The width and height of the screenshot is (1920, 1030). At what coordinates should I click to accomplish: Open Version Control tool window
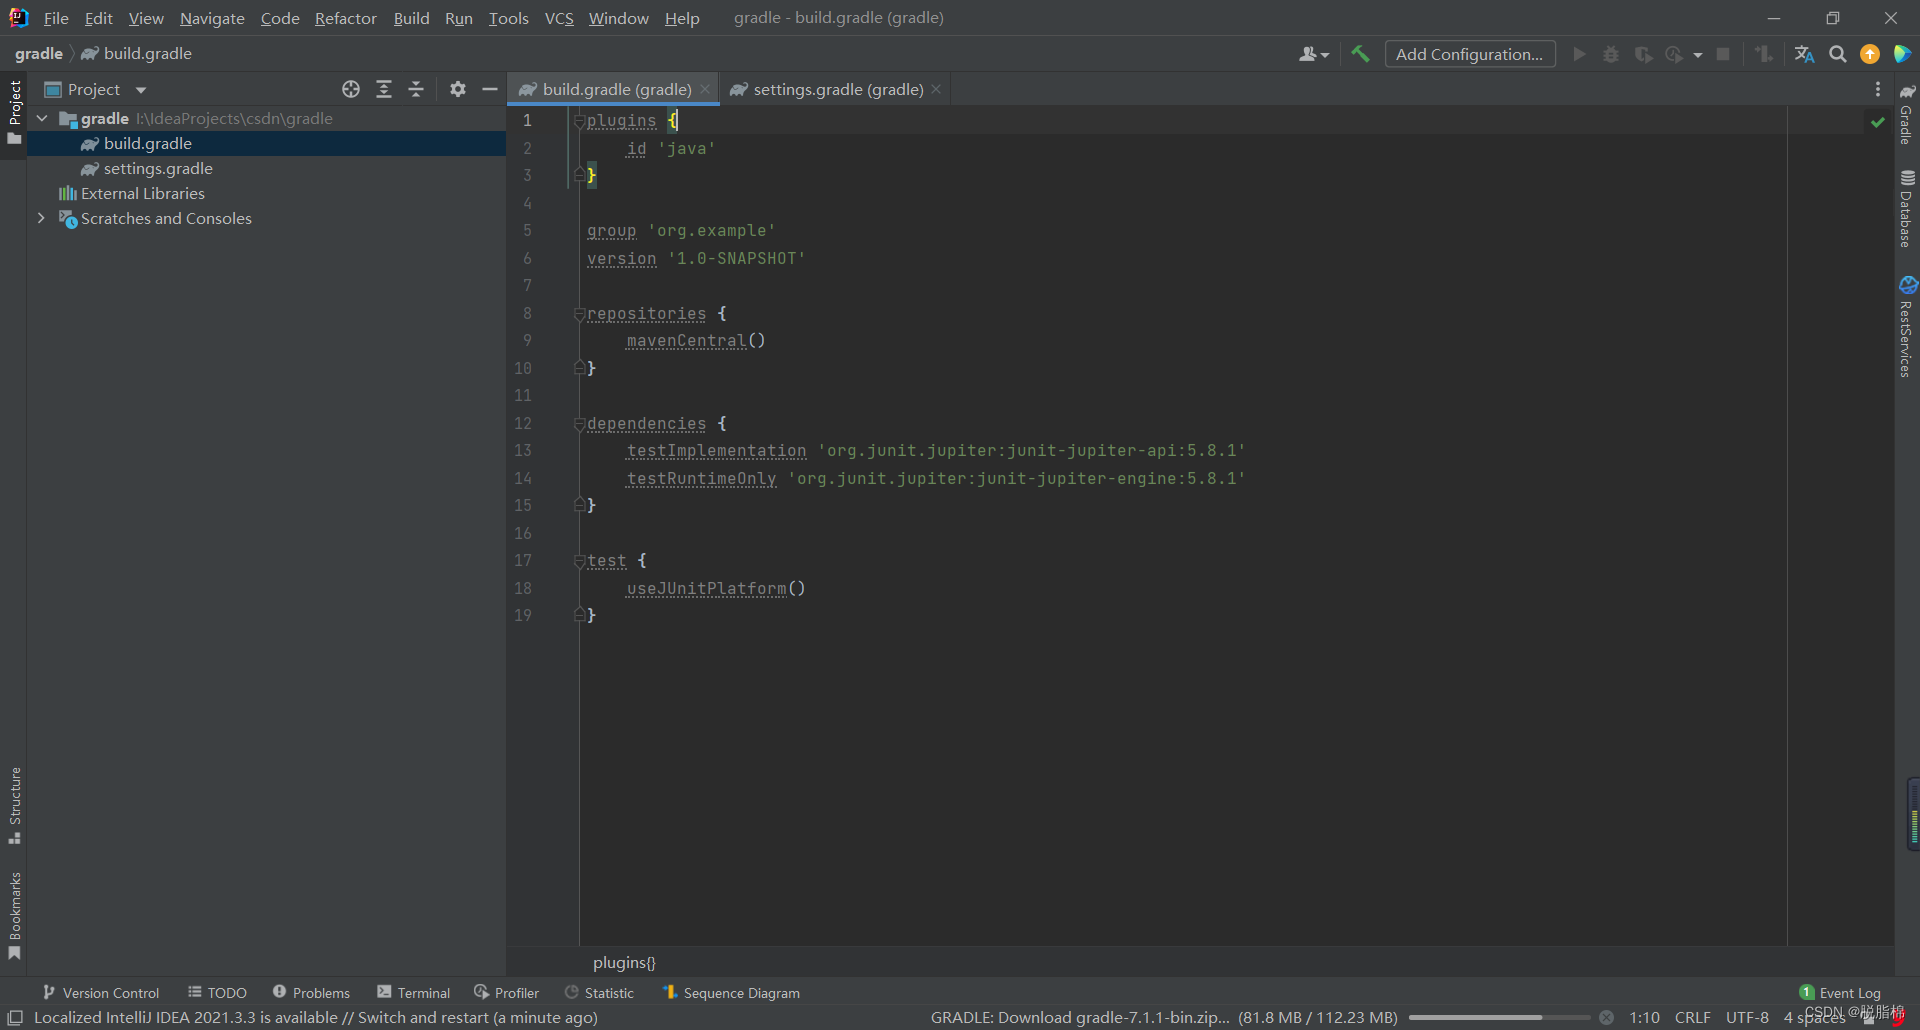coord(101,992)
